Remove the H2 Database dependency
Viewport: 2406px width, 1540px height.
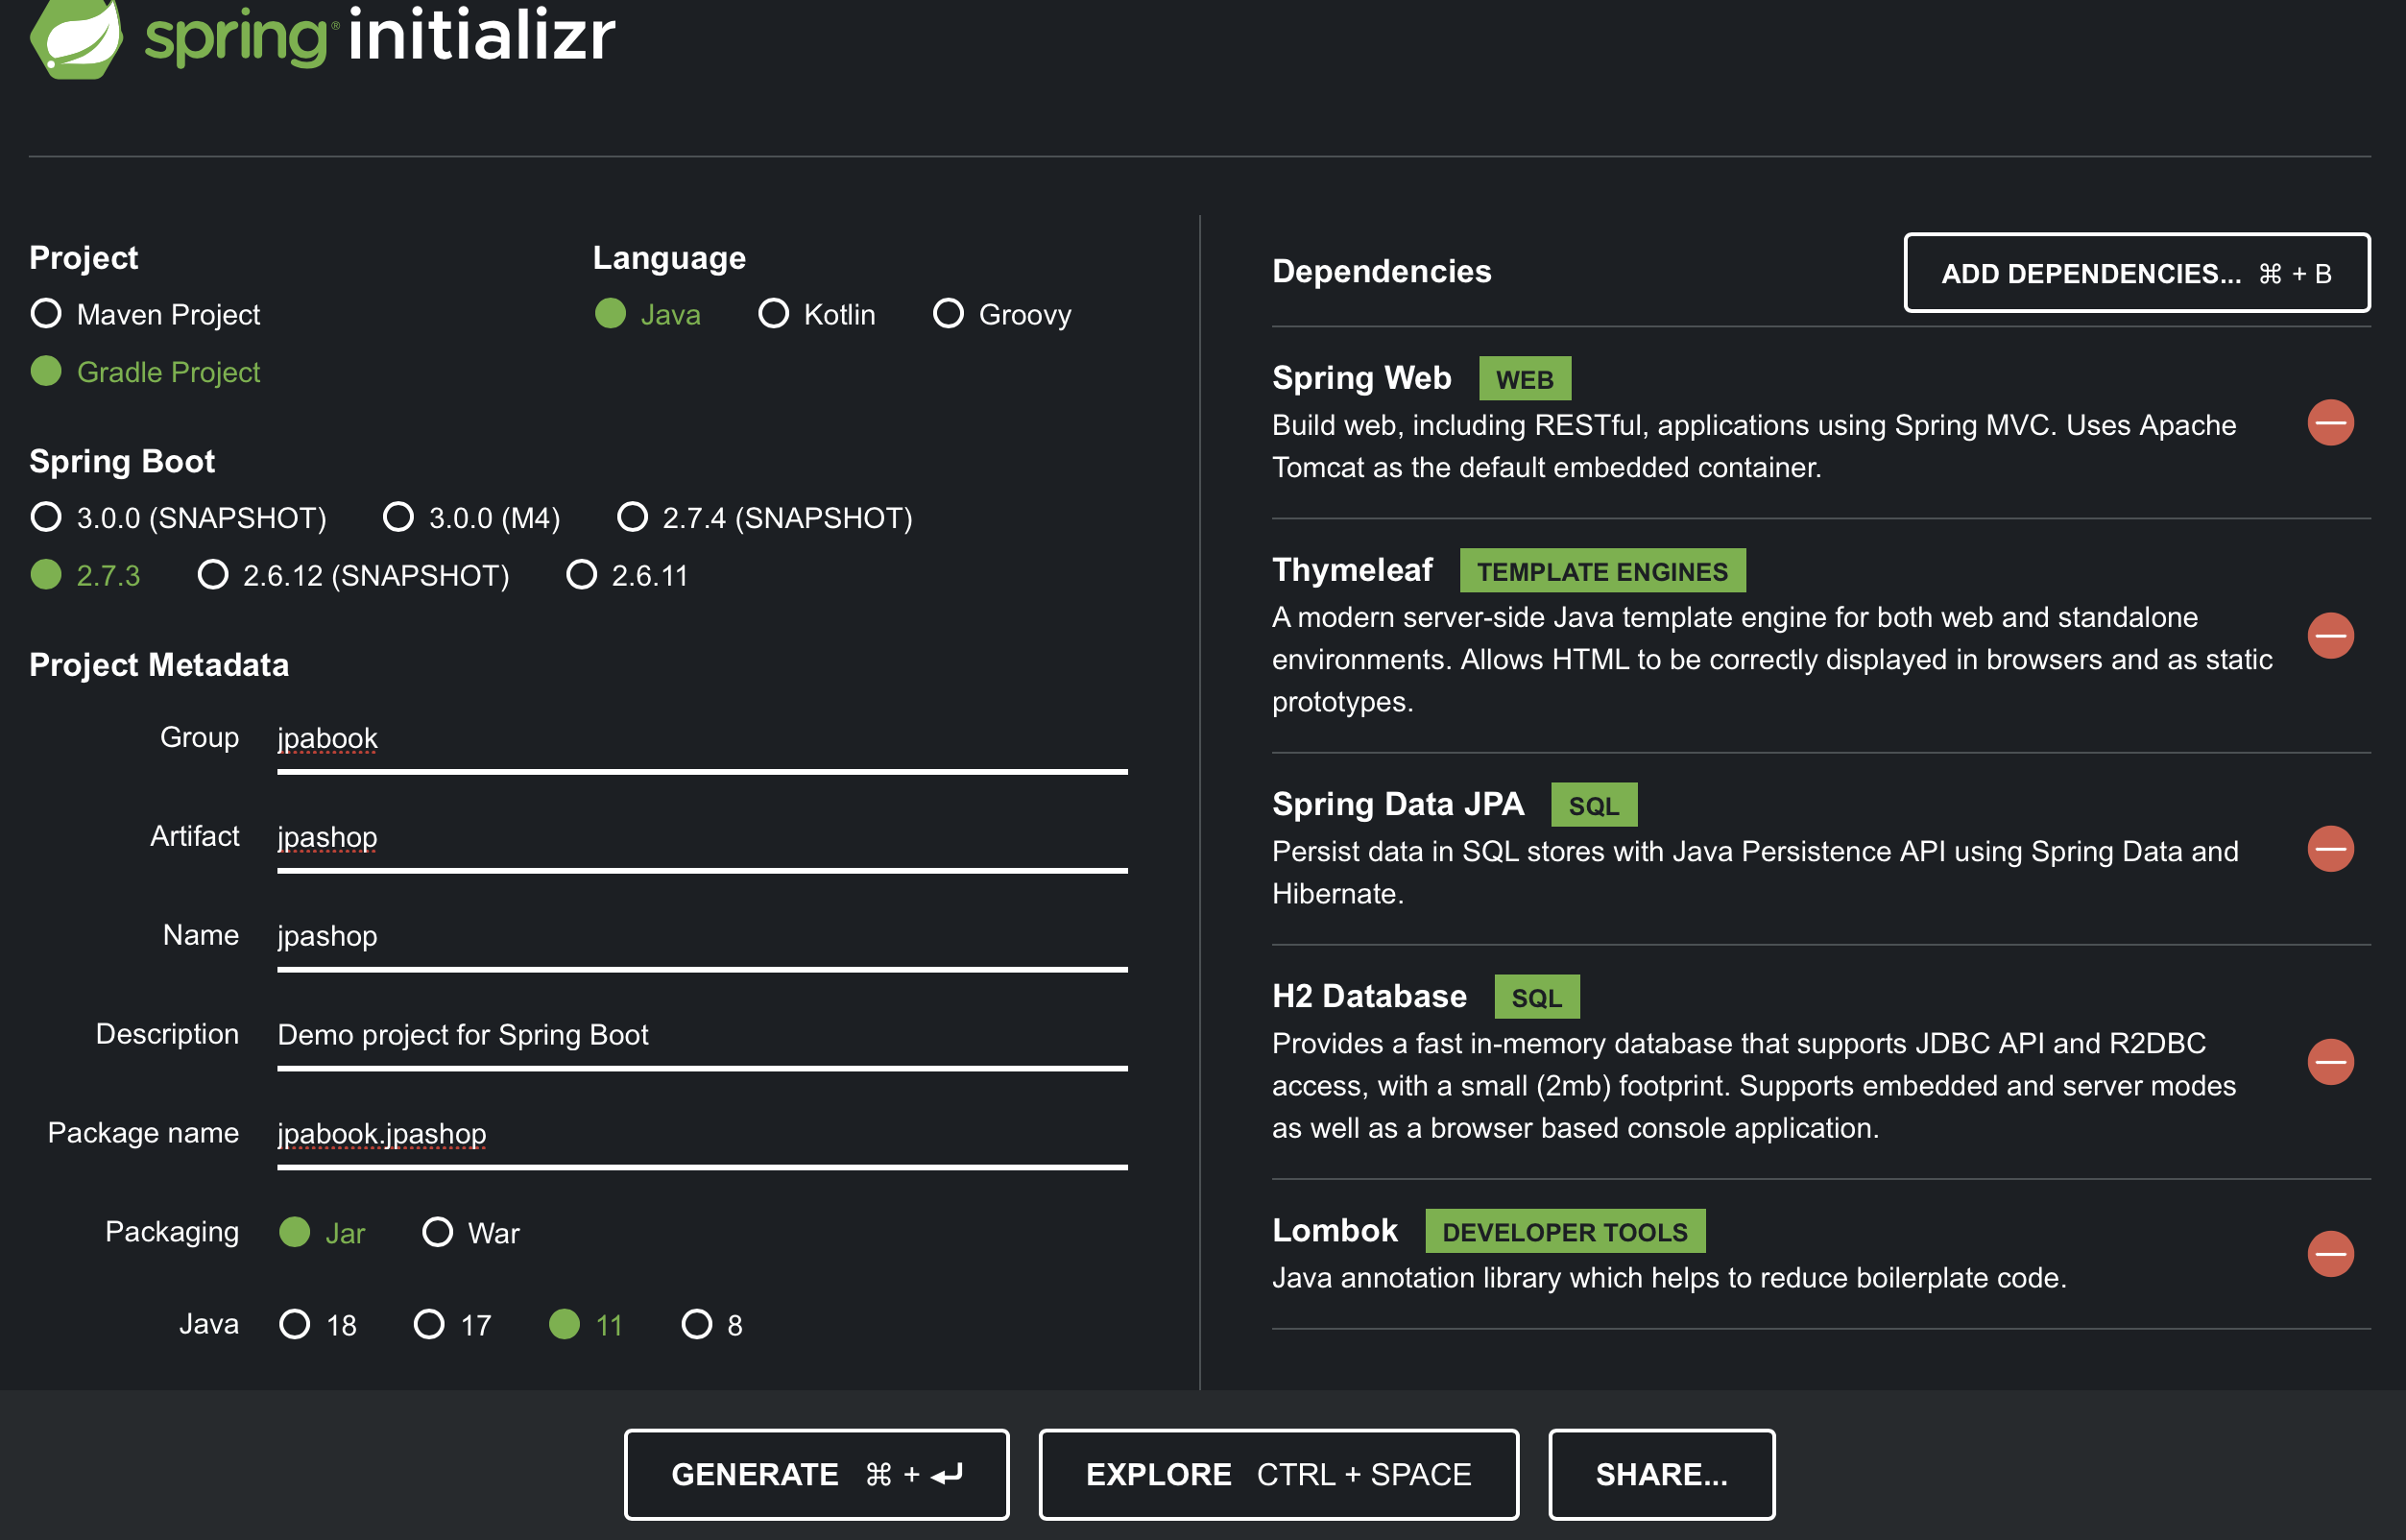2329,1062
